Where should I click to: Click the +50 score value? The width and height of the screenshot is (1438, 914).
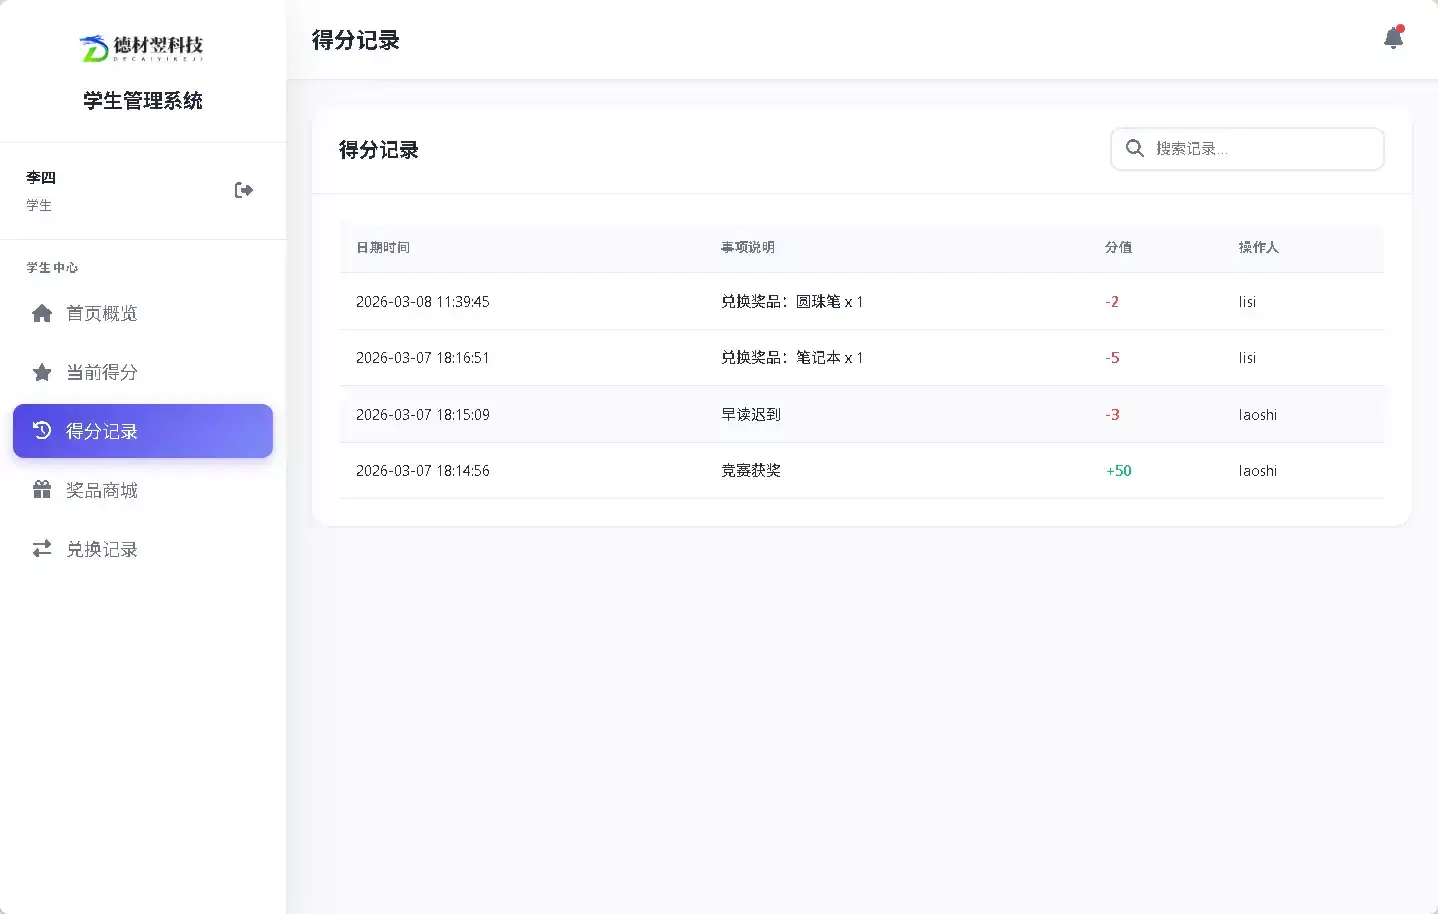[x=1118, y=470]
